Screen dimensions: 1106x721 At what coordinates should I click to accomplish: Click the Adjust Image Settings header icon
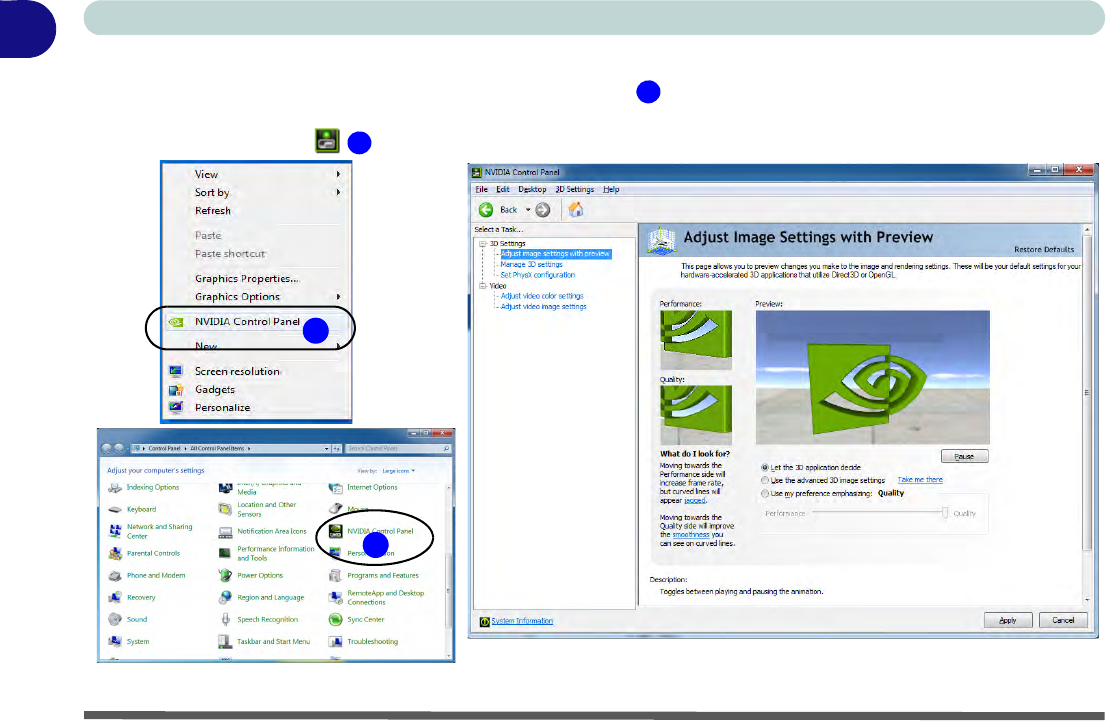[662, 241]
